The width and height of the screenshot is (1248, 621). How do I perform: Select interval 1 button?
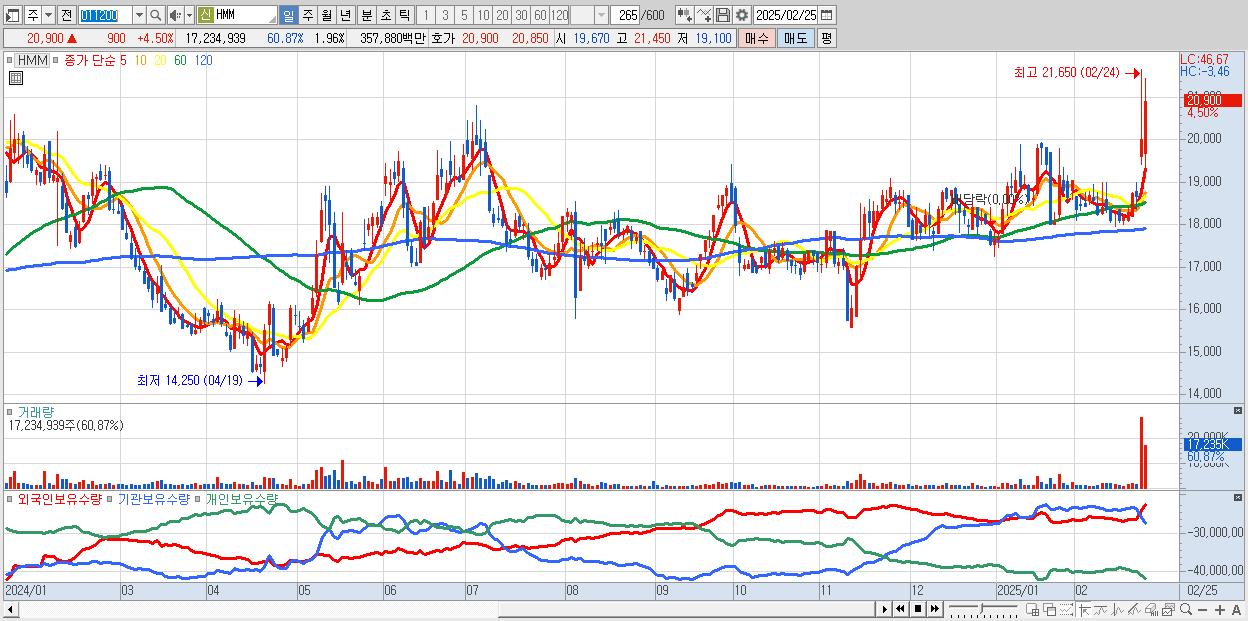(425, 15)
